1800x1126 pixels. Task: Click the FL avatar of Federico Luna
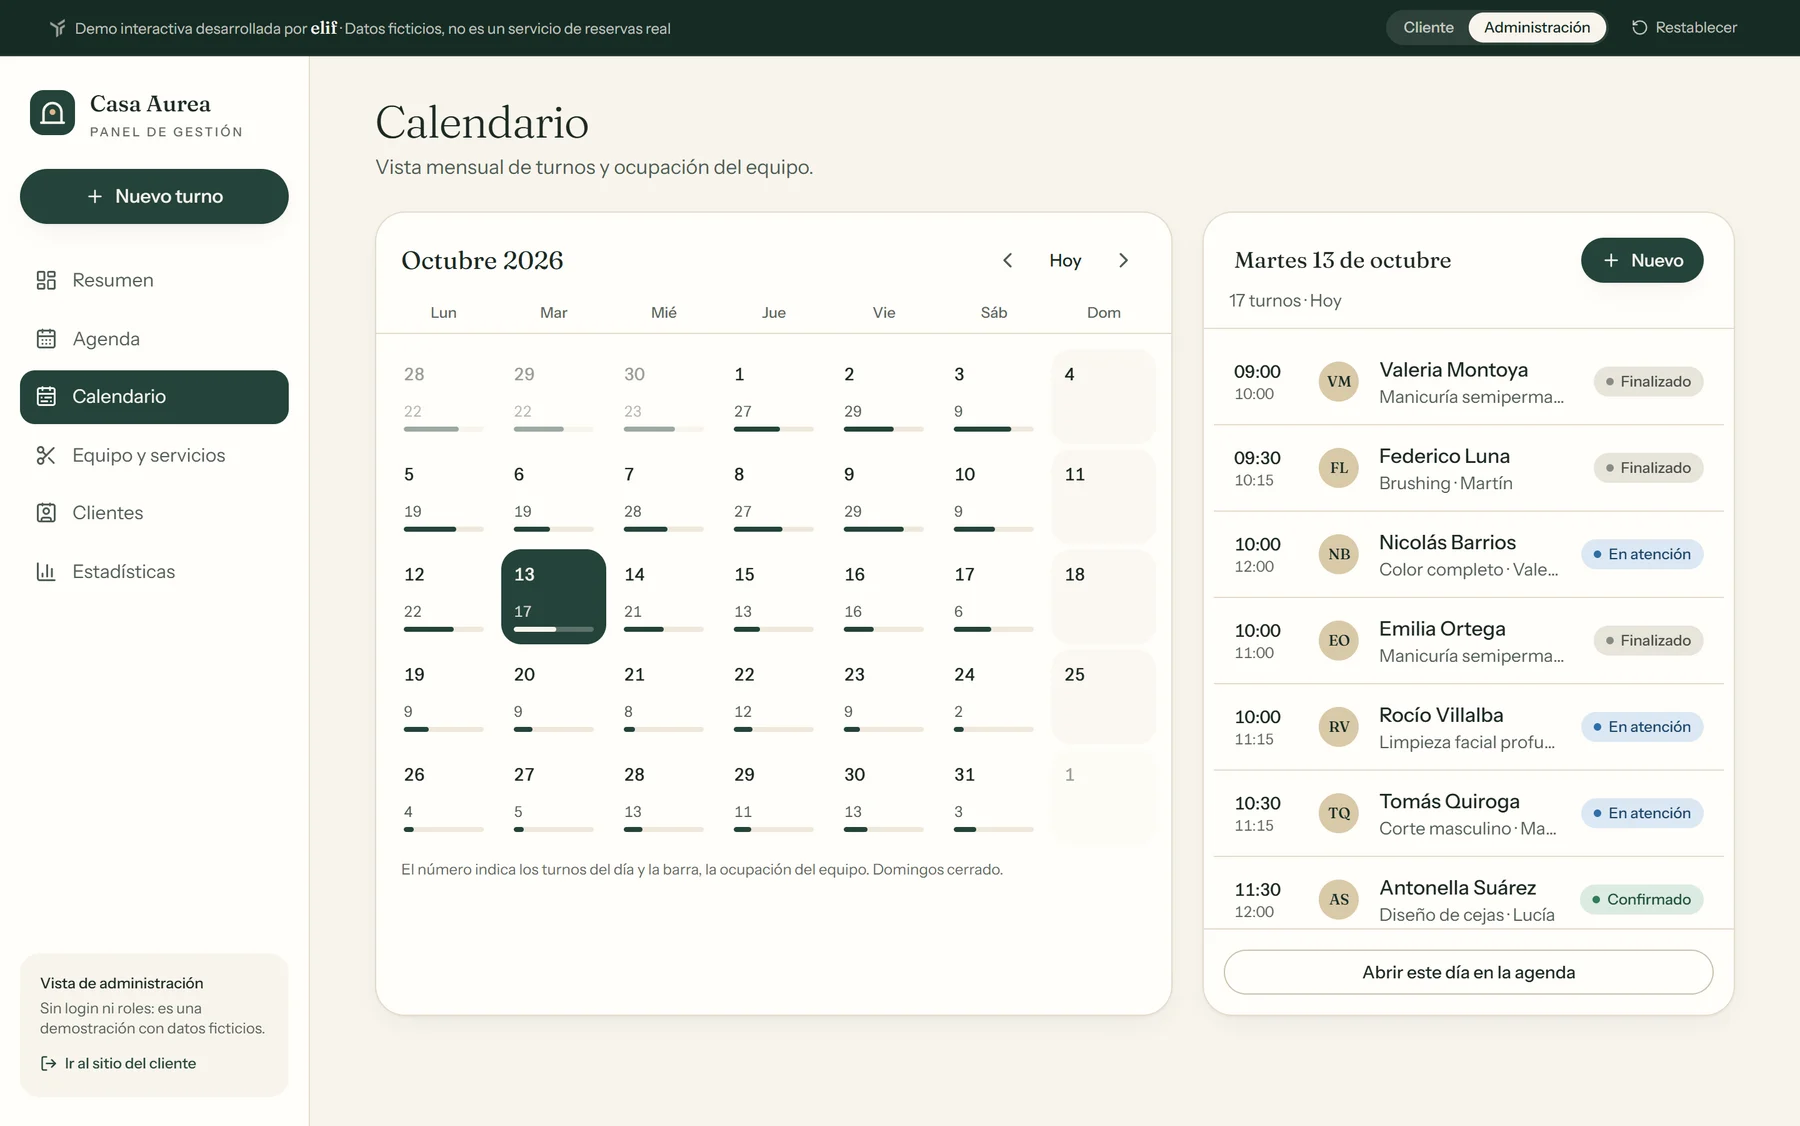[x=1339, y=468]
